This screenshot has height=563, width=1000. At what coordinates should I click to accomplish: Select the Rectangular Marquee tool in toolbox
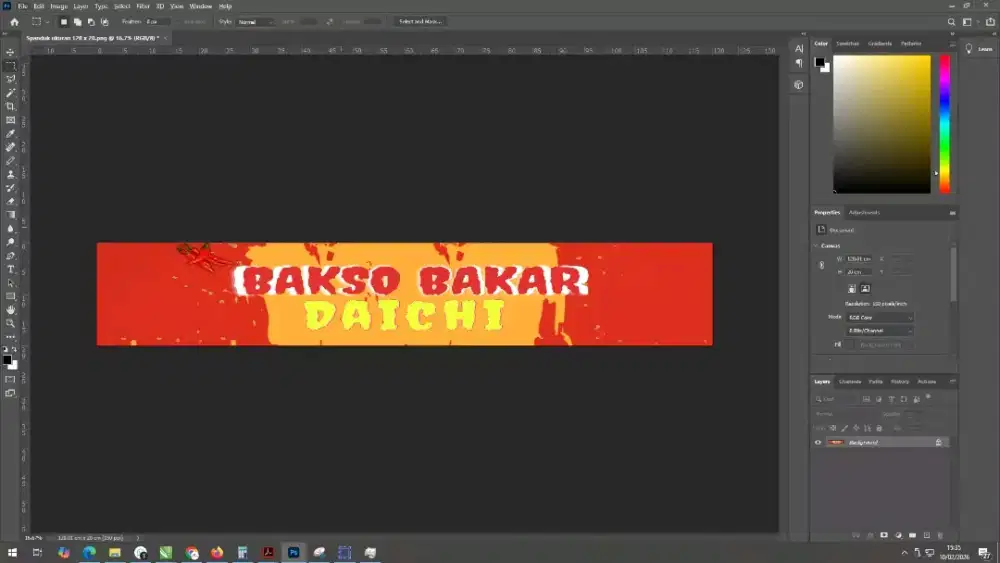tap(10, 66)
